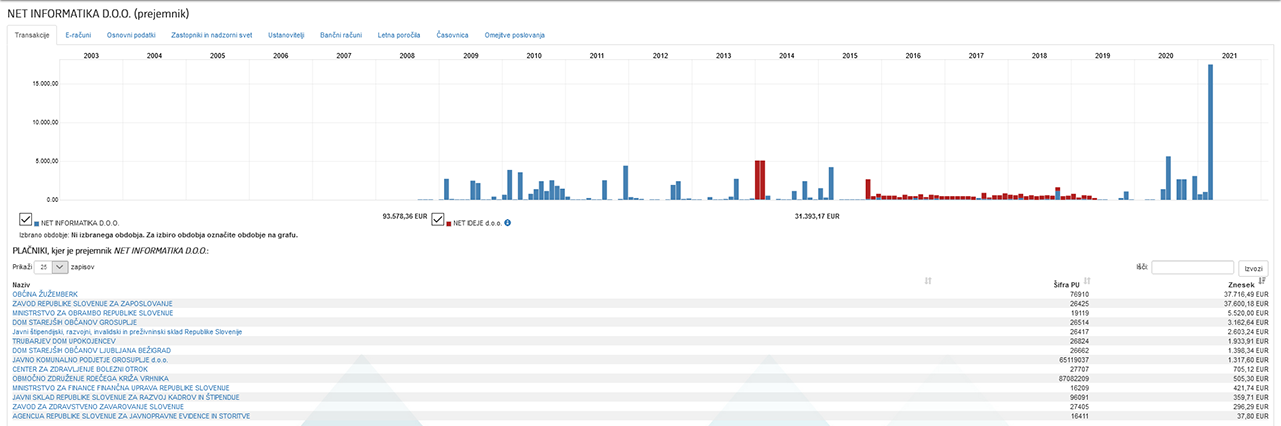Sort by Šifra PU column arrows
Screen dimensions: 1281x426
(x=1087, y=281)
